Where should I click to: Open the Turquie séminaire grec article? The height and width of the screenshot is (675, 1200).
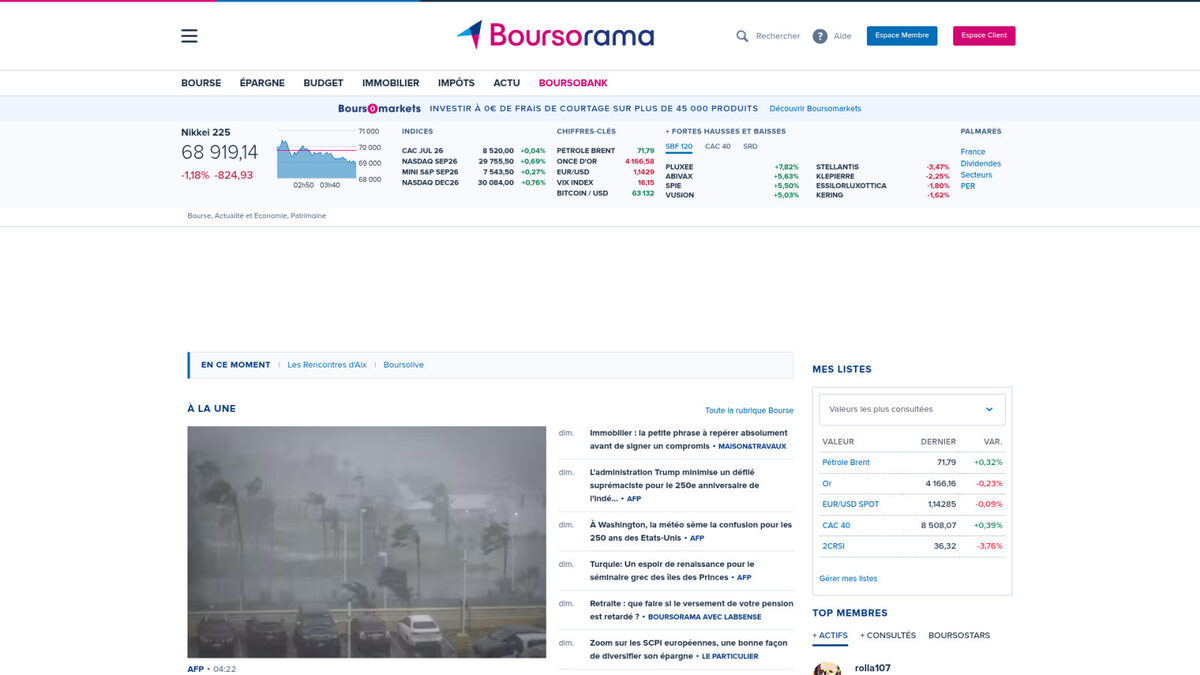(672, 570)
